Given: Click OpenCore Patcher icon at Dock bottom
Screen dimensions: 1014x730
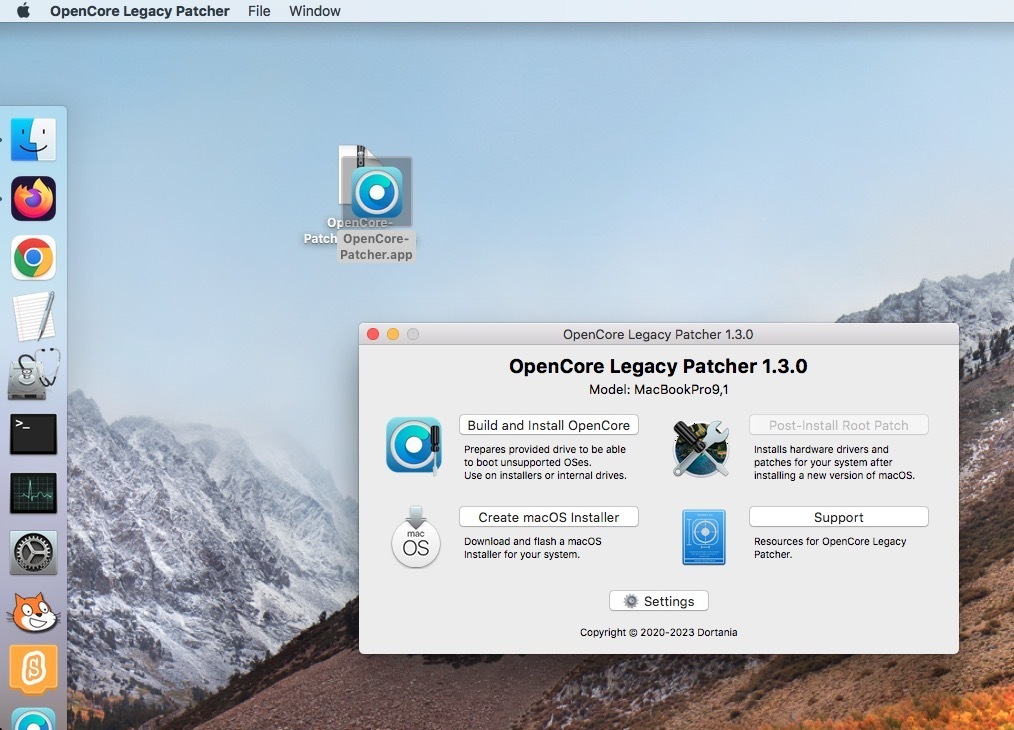Looking at the screenshot, I should [x=33, y=719].
